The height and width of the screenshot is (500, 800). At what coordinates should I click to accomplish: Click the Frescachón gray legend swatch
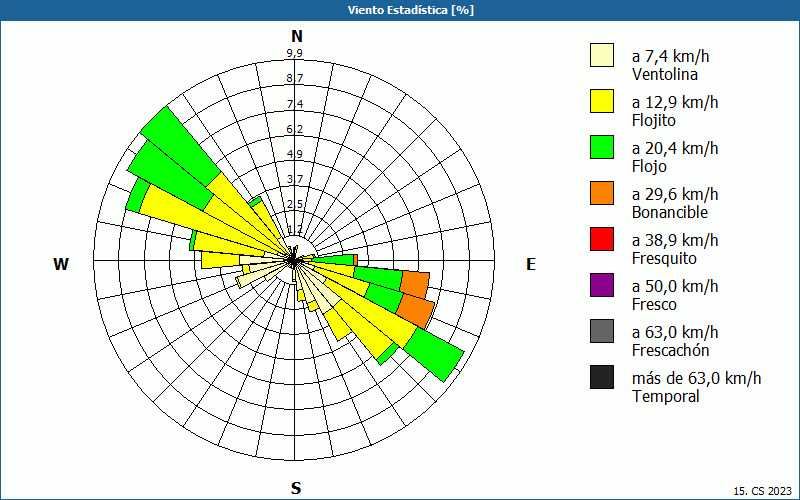(602, 331)
